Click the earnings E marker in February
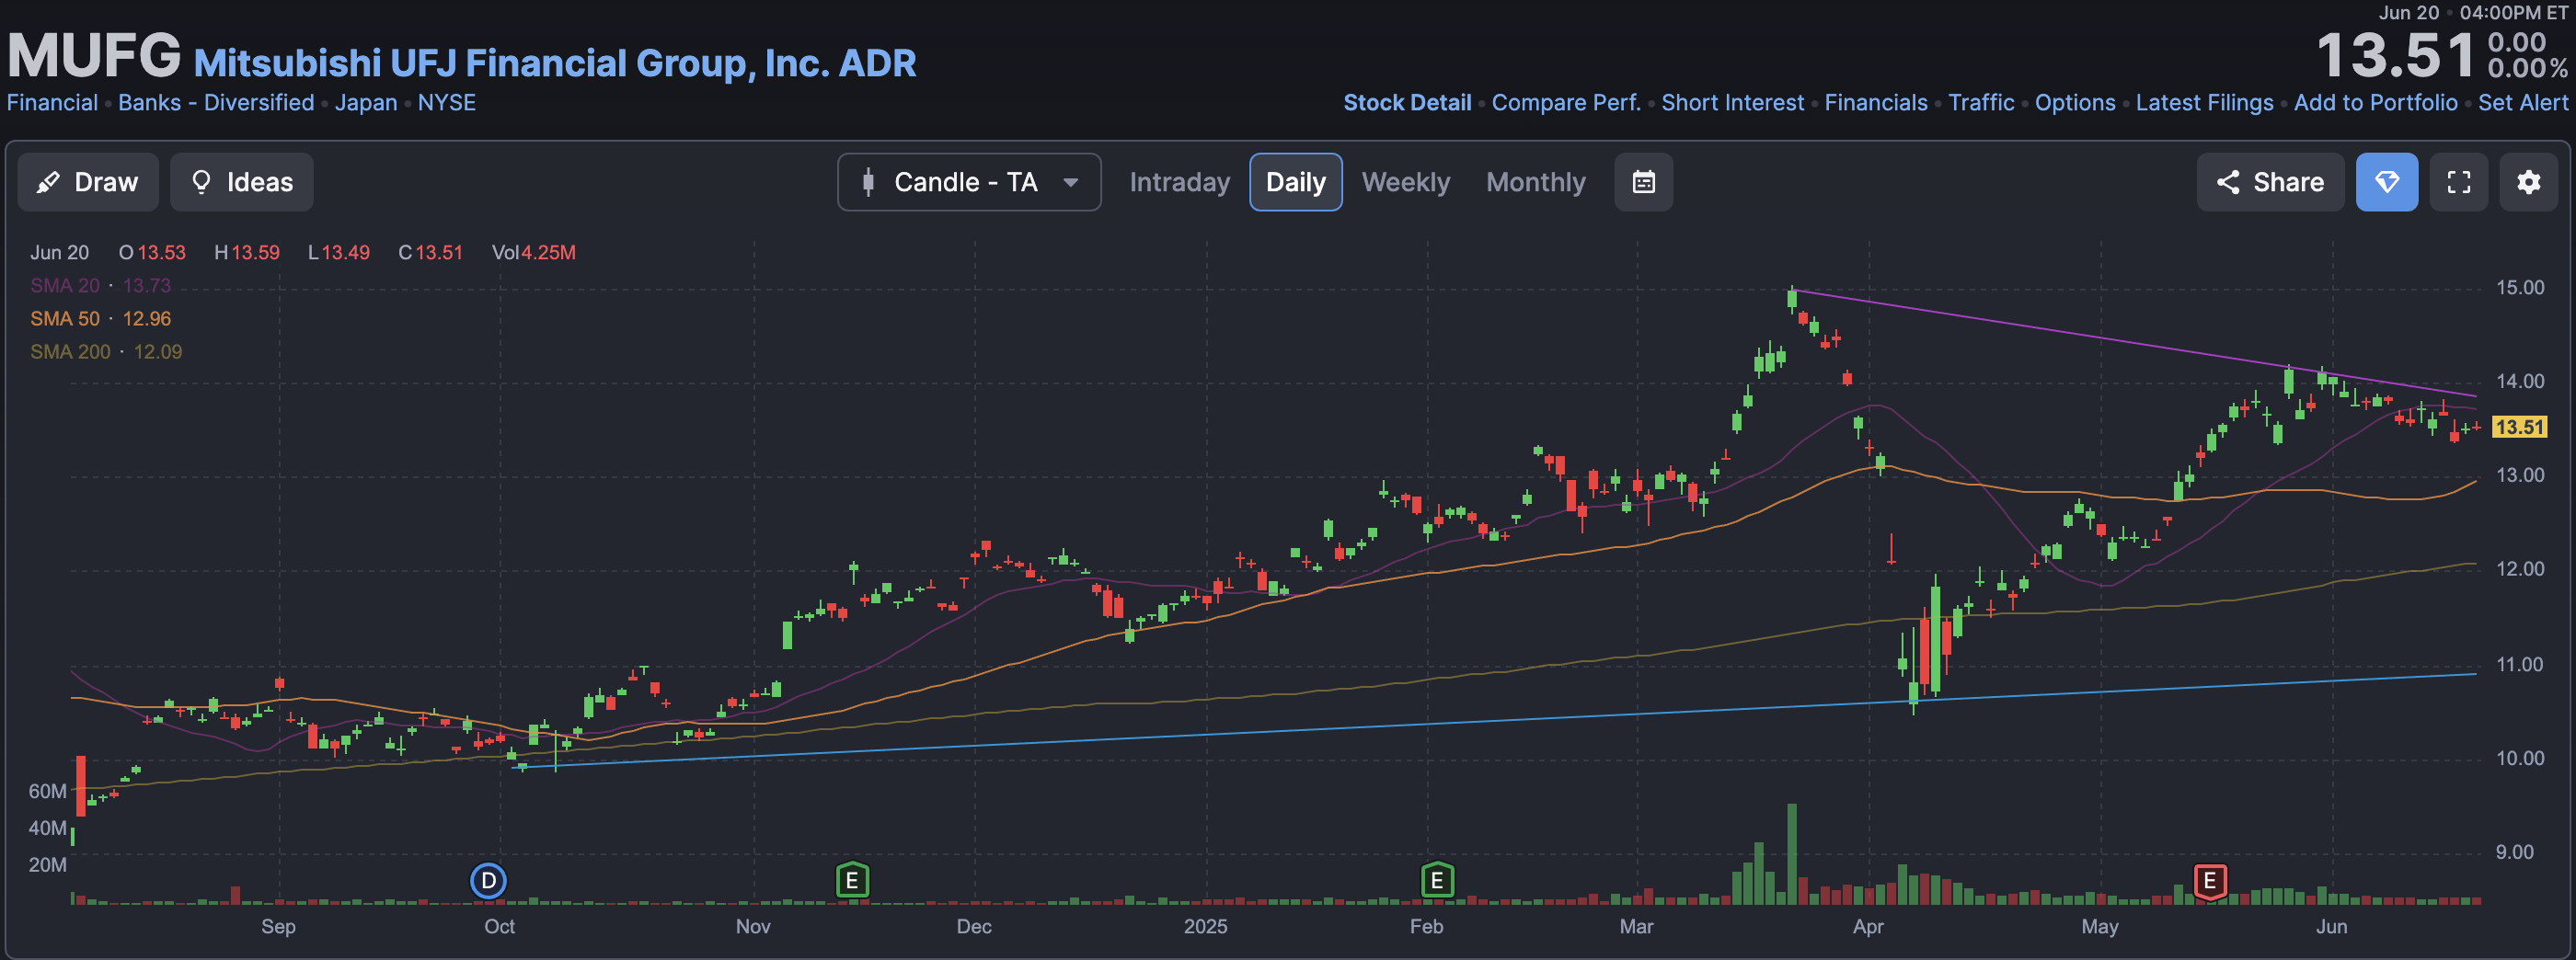This screenshot has height=960, width=2576. [x=1437, y=881]
